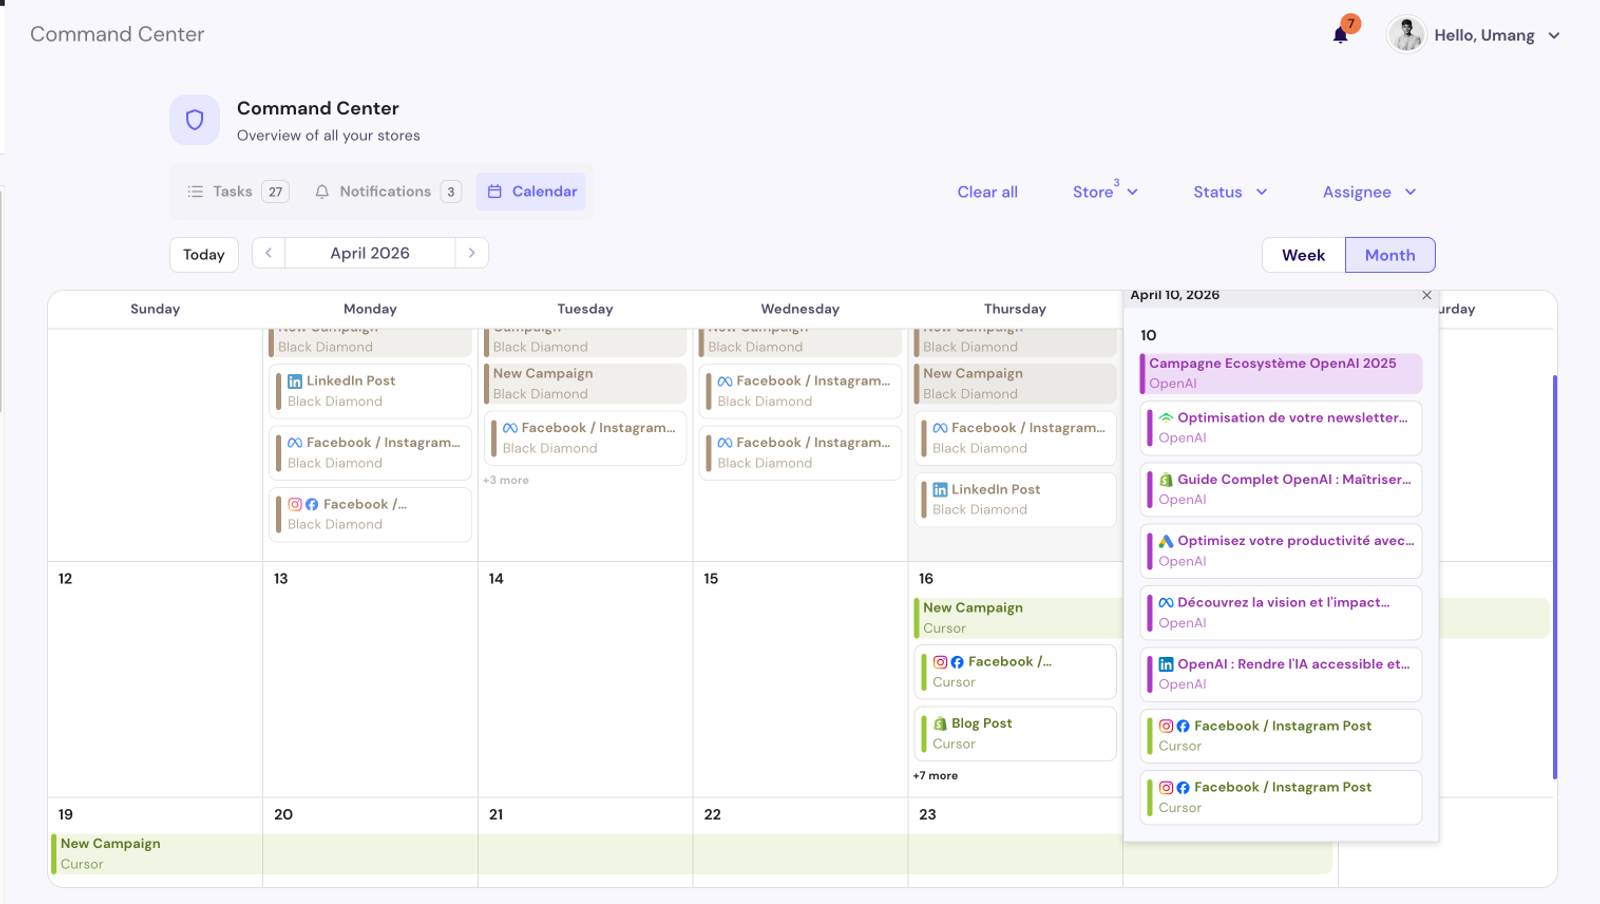This screenshot has height=904, width=1600.
Task: Click LinkedIn icon on Monday's LinkedIn Post
Action: (295, 381)
